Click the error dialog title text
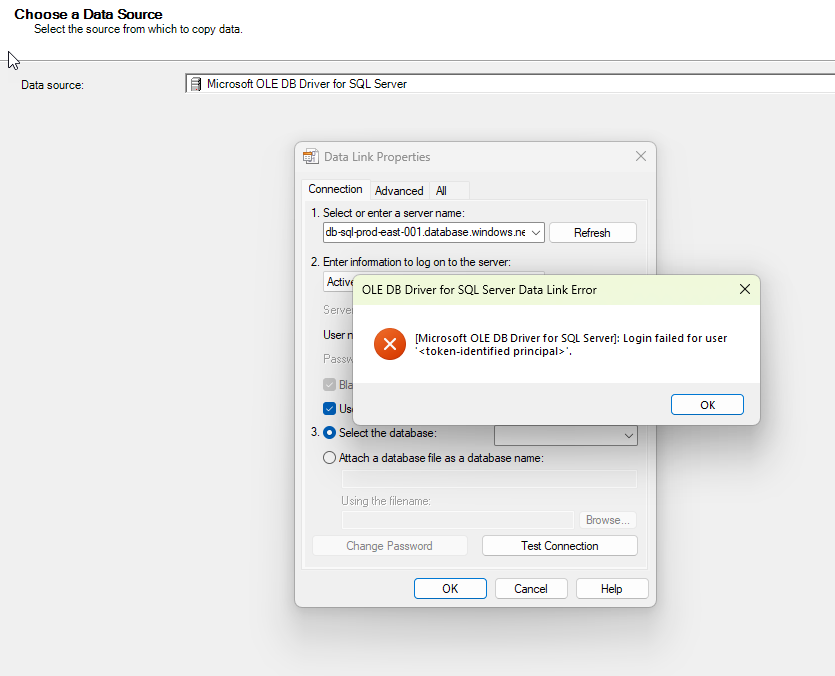This screenshot has width=835, height=676. coord(479,290)
